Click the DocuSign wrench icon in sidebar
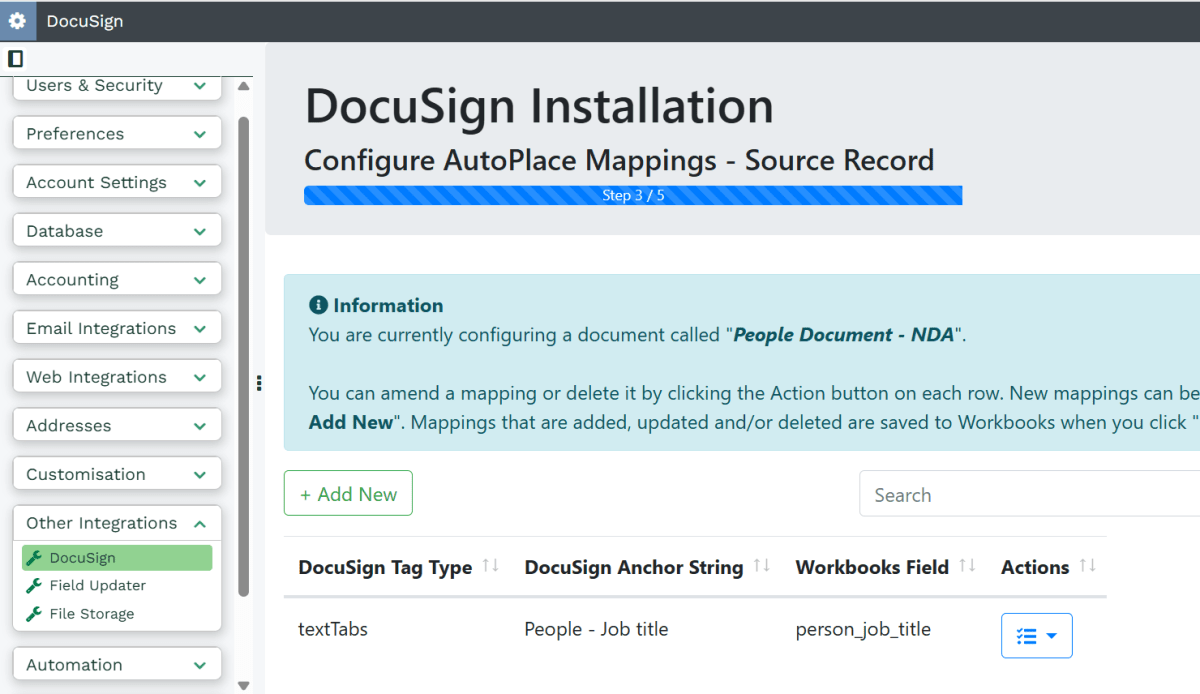This screenshot has height=694, width=1200. point(34,558)
